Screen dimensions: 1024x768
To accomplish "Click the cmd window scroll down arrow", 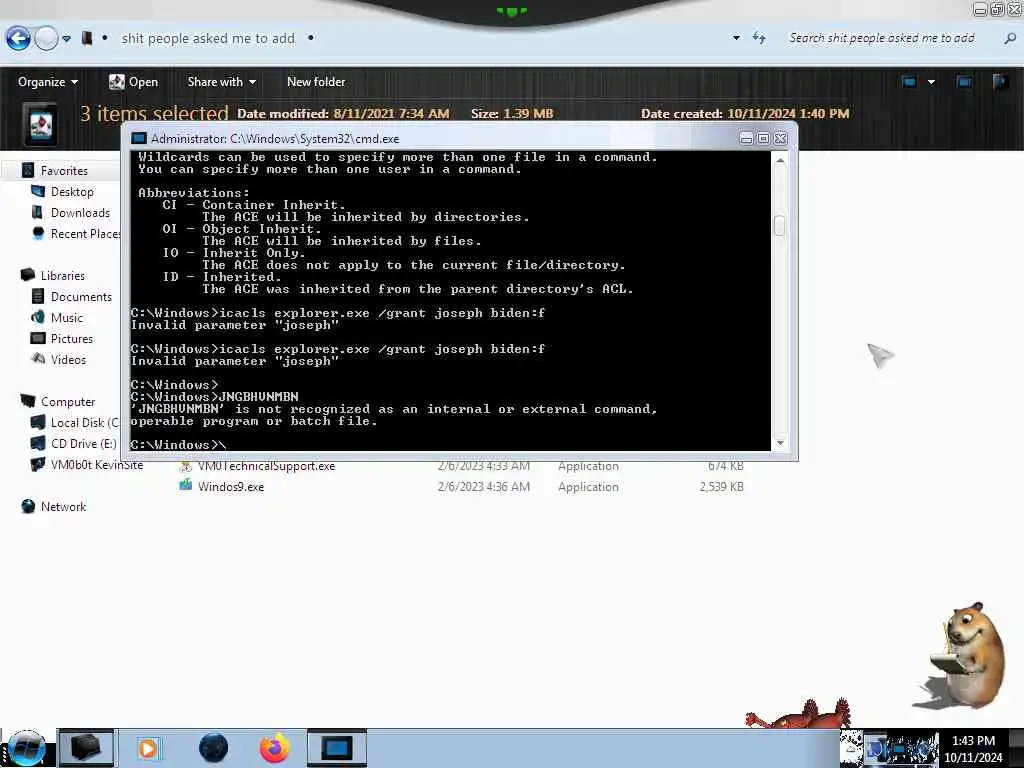I will (x=780, y=443).
